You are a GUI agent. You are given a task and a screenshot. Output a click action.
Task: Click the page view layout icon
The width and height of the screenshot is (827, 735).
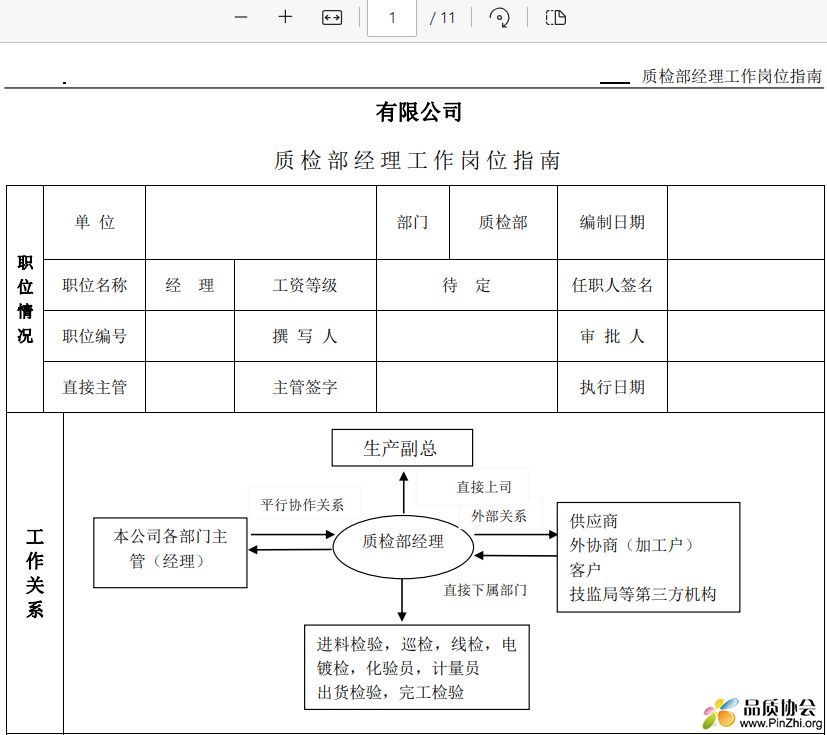(x=556, y=17)
